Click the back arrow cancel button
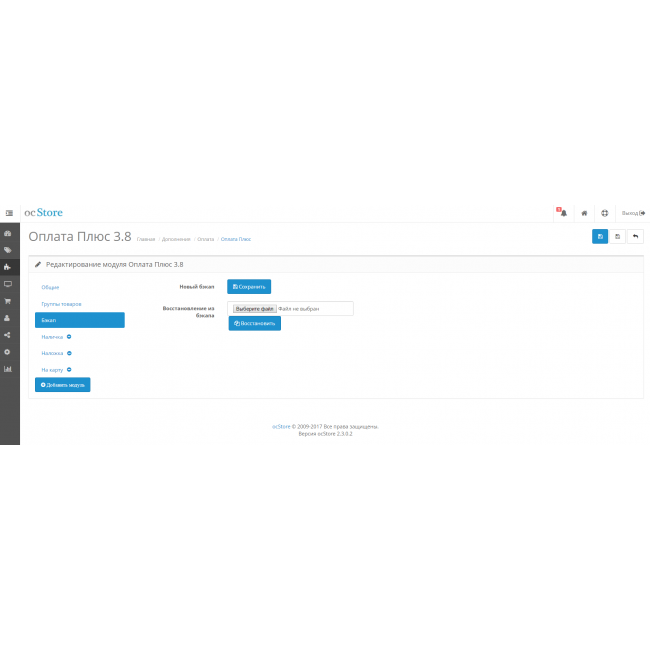 click(x=635, y=237)
